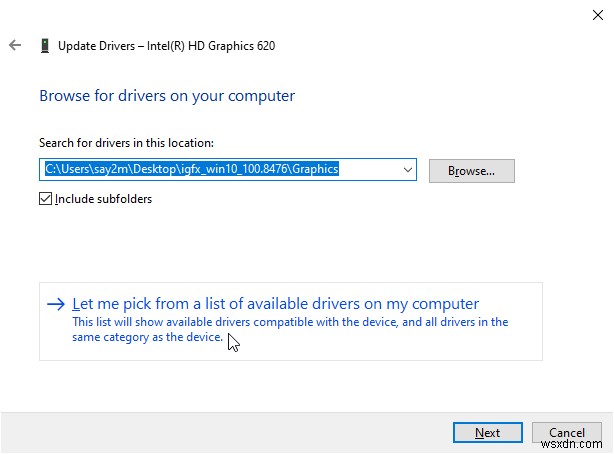Click the highlighted igfx_win10 Graphics path text

(192, 170)
